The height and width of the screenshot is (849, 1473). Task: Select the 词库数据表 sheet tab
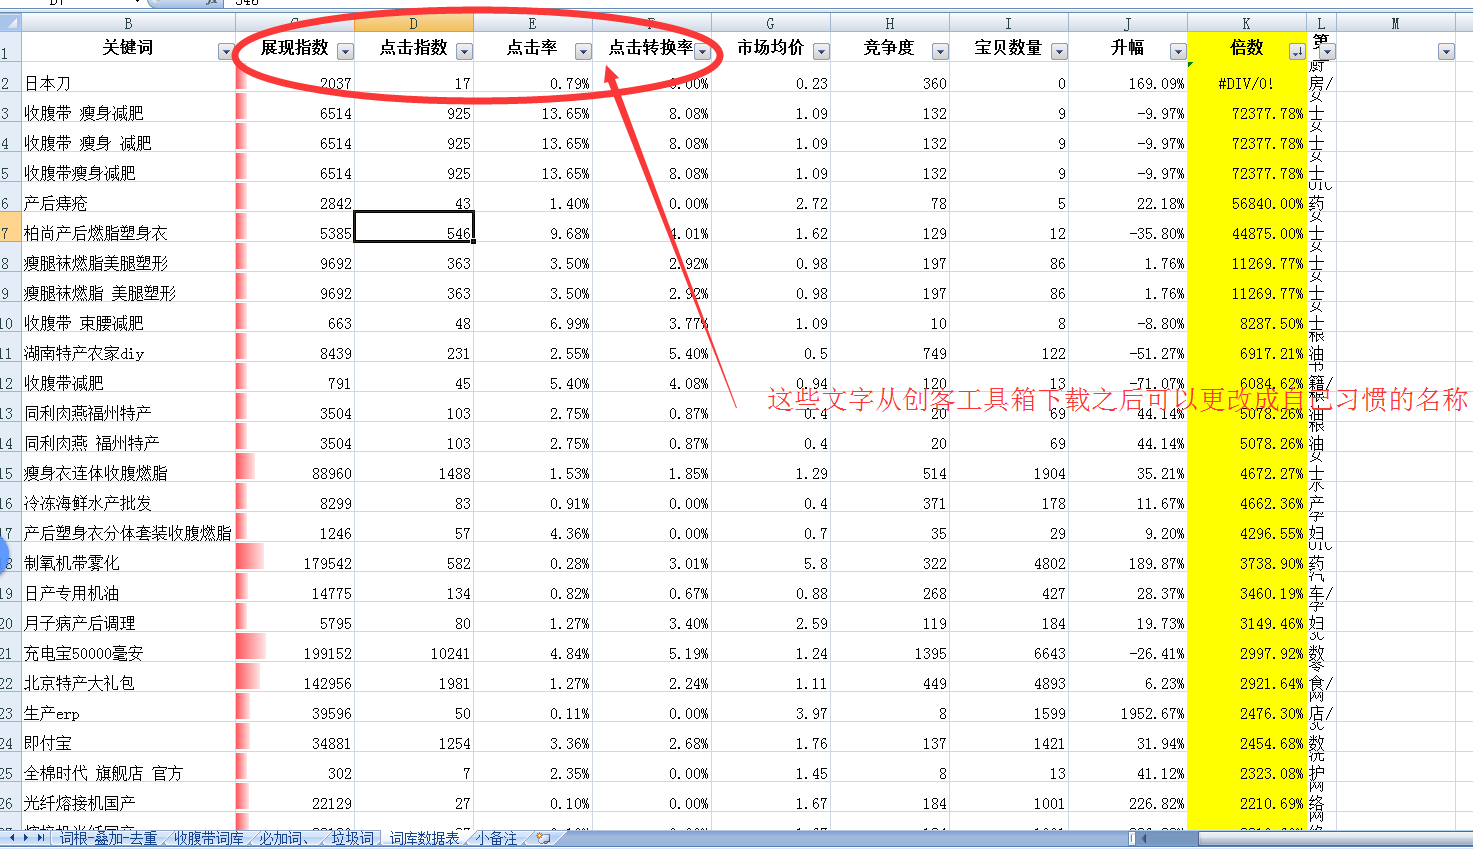click(424, 839)
